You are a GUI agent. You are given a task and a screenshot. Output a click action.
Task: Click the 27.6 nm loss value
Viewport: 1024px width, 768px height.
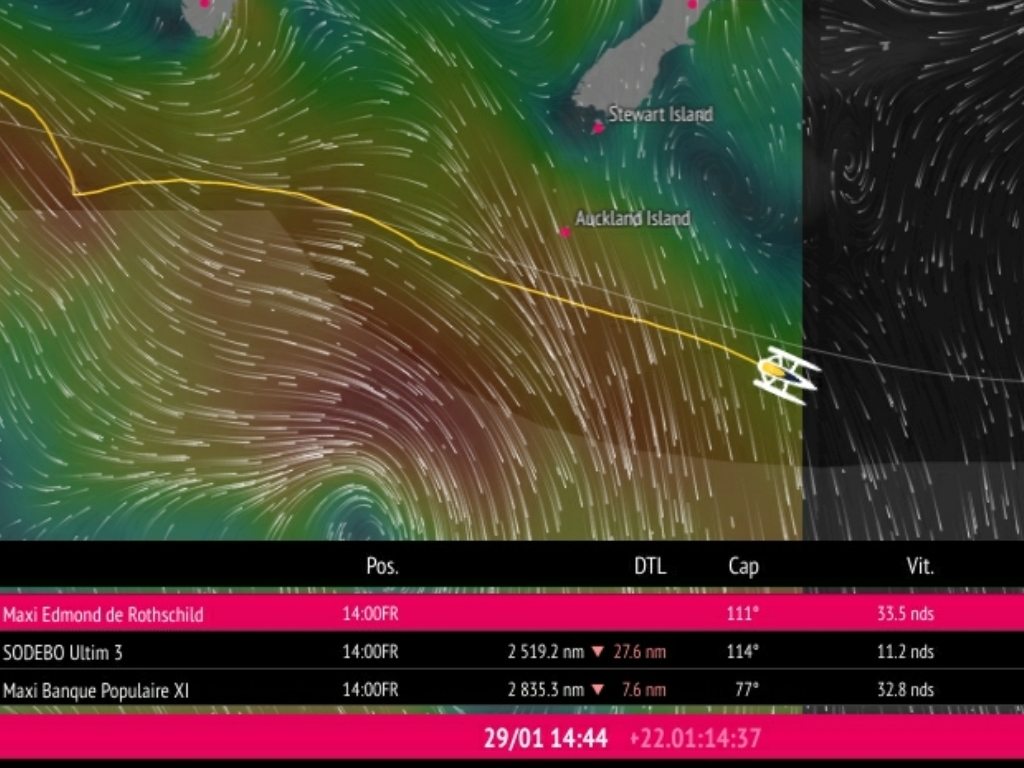pos(639,652)
